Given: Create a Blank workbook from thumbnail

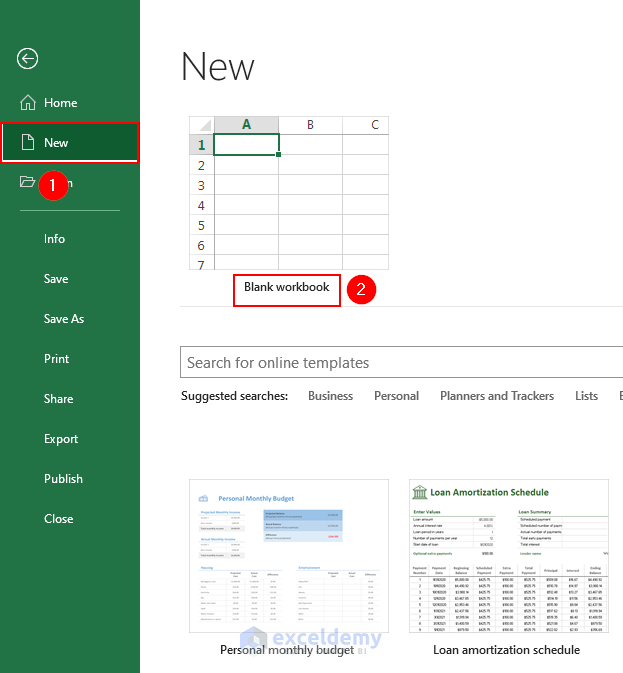Looking at the screenshot, I should click(x=289, y=193).
